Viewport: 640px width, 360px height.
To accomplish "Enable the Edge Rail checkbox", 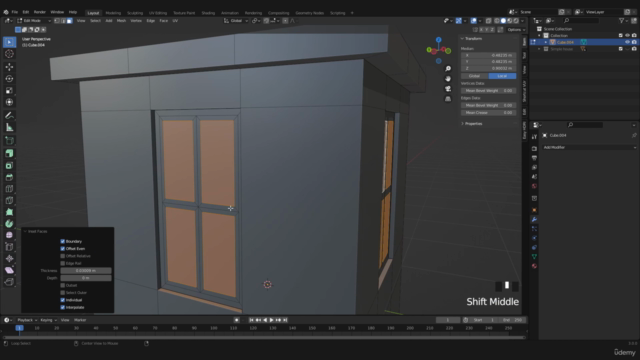I will click(x=62, y=263).
